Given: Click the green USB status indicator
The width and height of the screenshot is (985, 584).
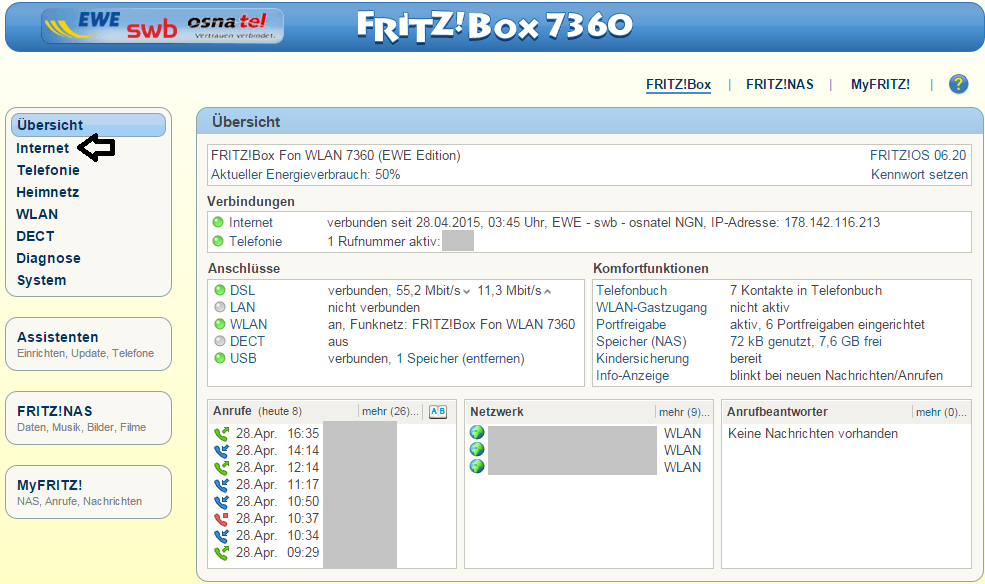Looking at the screenshot, I should pyautogui.click(x=220, y=358).
